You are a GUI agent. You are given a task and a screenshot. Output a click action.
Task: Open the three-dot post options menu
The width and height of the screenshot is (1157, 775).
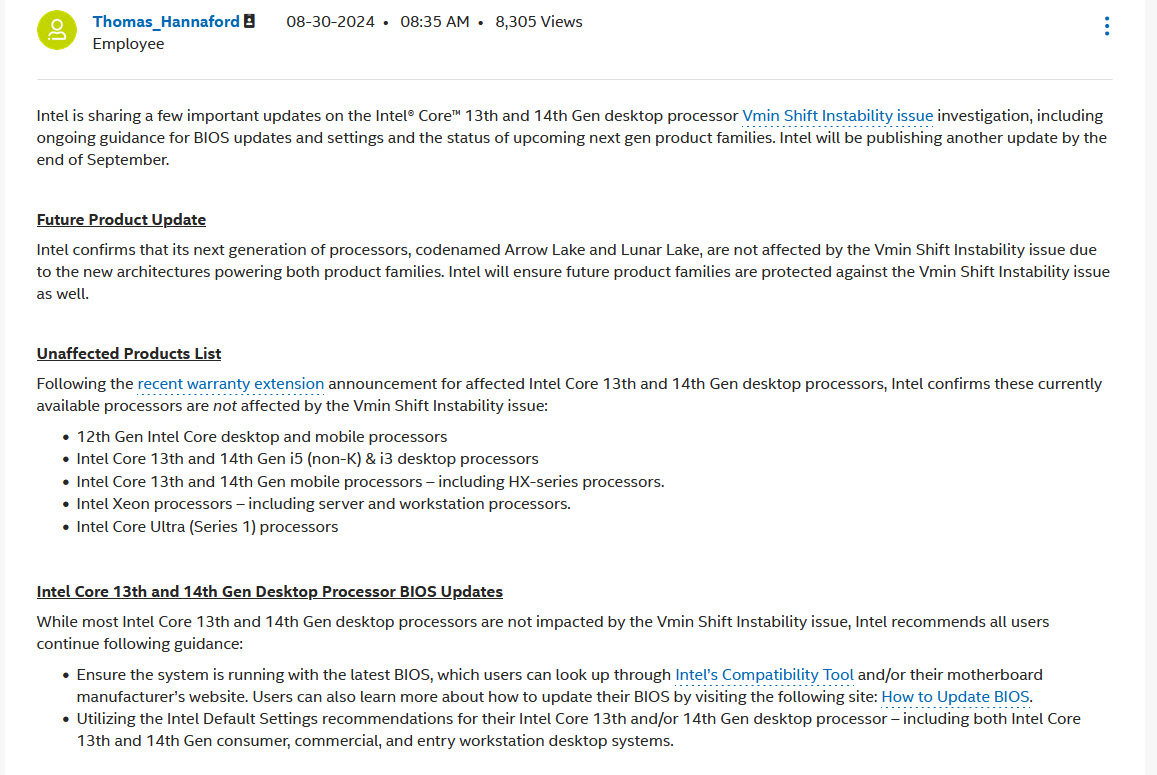(x=1106, y=26)
